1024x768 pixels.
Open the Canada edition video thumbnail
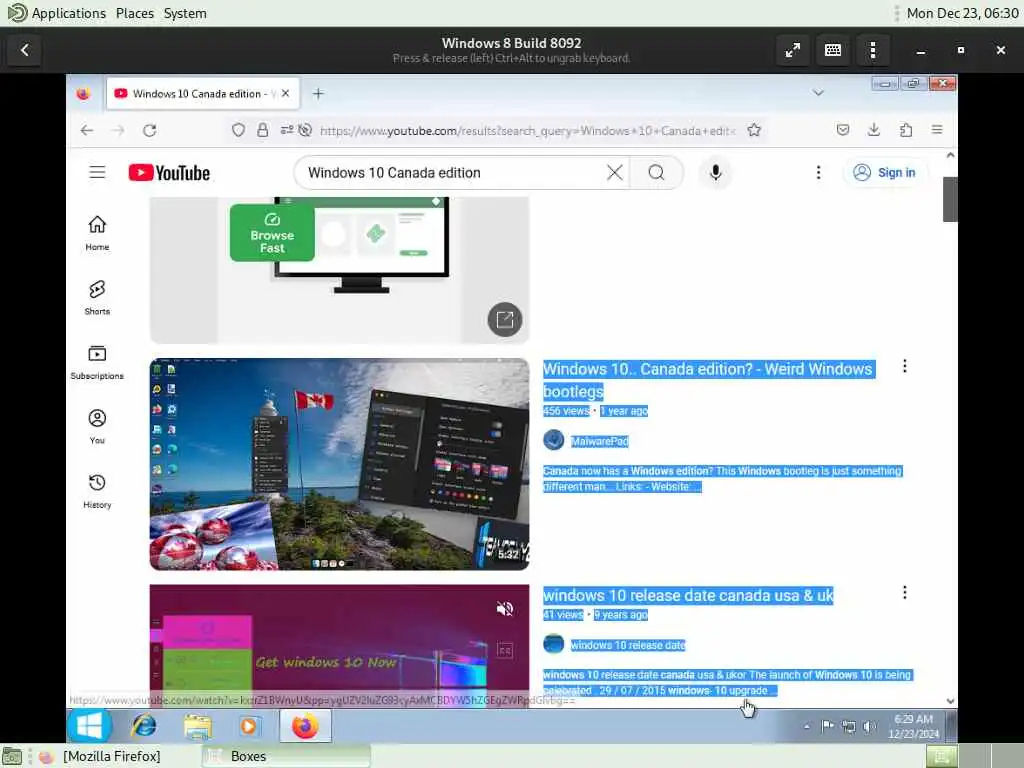click(x=340, y=464)
